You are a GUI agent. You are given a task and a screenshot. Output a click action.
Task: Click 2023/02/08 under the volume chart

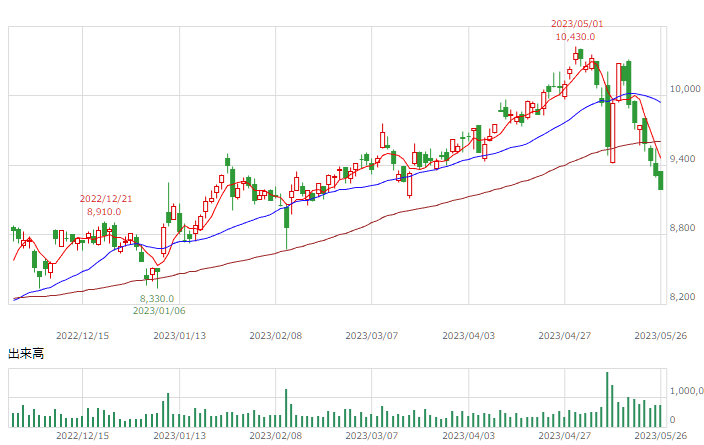[x=276, y=436]
